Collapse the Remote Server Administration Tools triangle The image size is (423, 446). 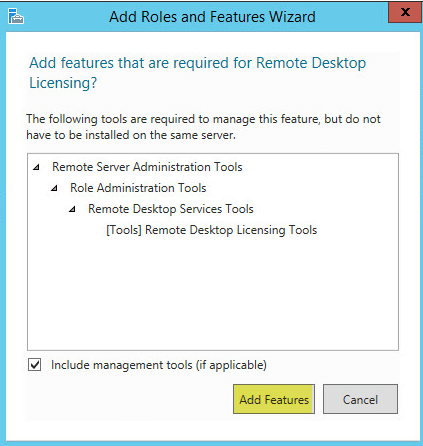[36, 167]
